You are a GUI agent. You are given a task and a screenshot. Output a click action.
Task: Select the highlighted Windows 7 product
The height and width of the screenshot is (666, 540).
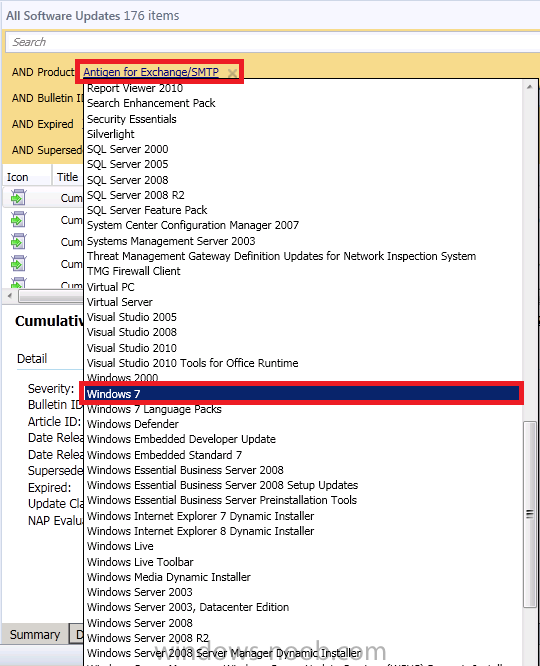pyautogui.click(x=302, y=394)
